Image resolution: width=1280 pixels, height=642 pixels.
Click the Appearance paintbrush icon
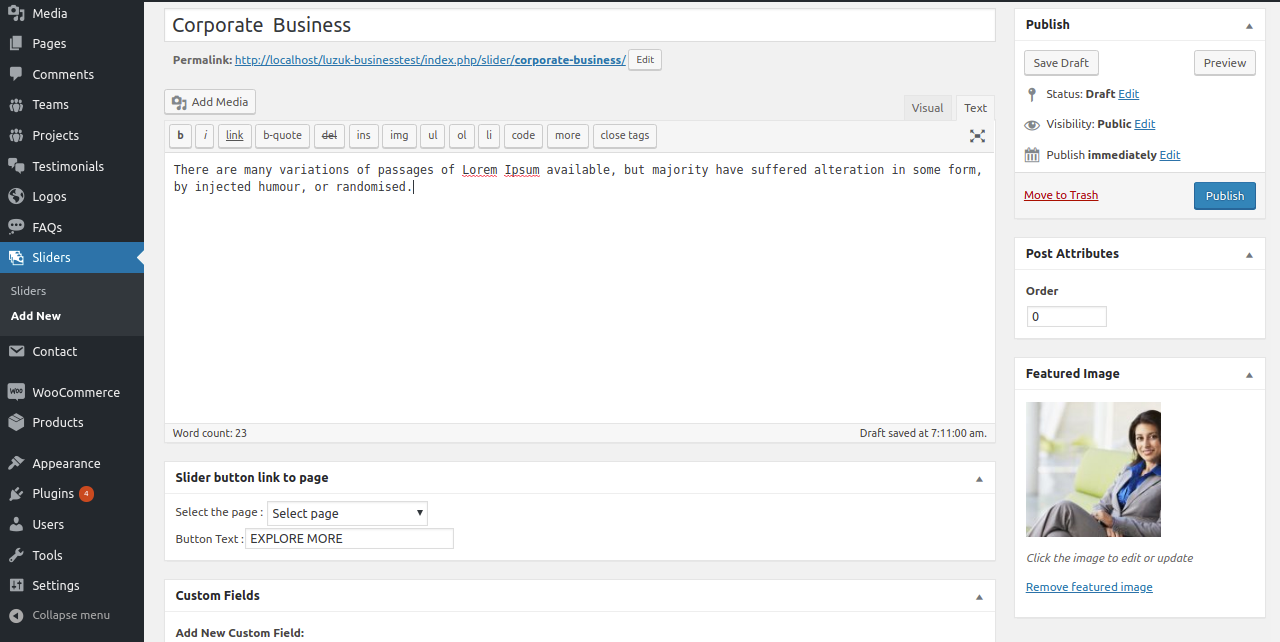pyautogui.click(x=16, y=463)
